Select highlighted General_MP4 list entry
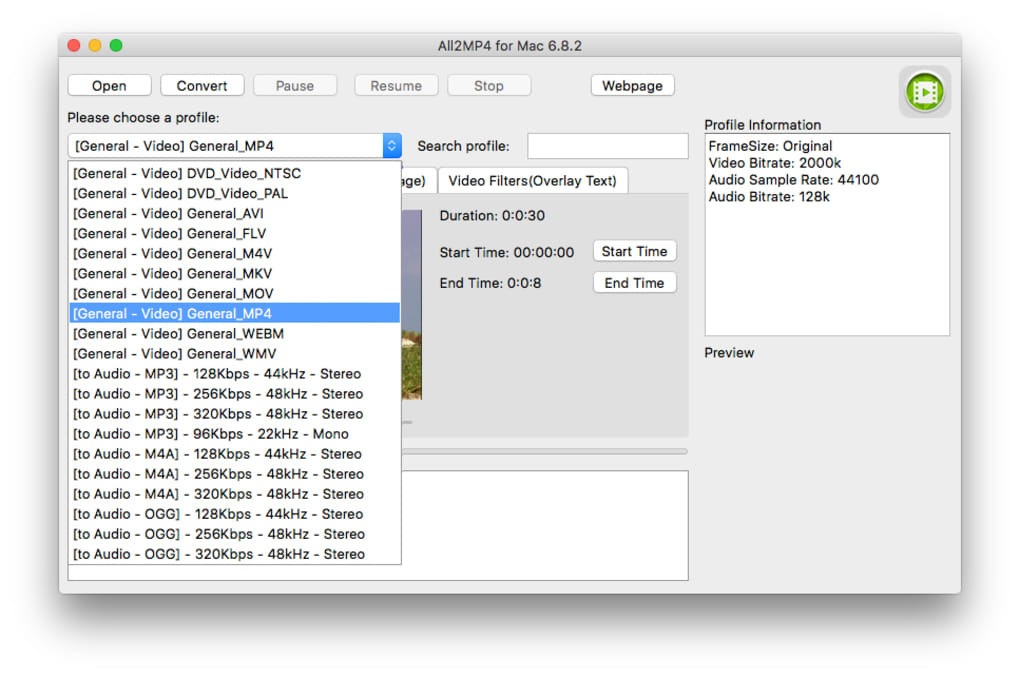The width and height of the screenshot is (1020, 678). pyautogui.click(x=234, y=314)
